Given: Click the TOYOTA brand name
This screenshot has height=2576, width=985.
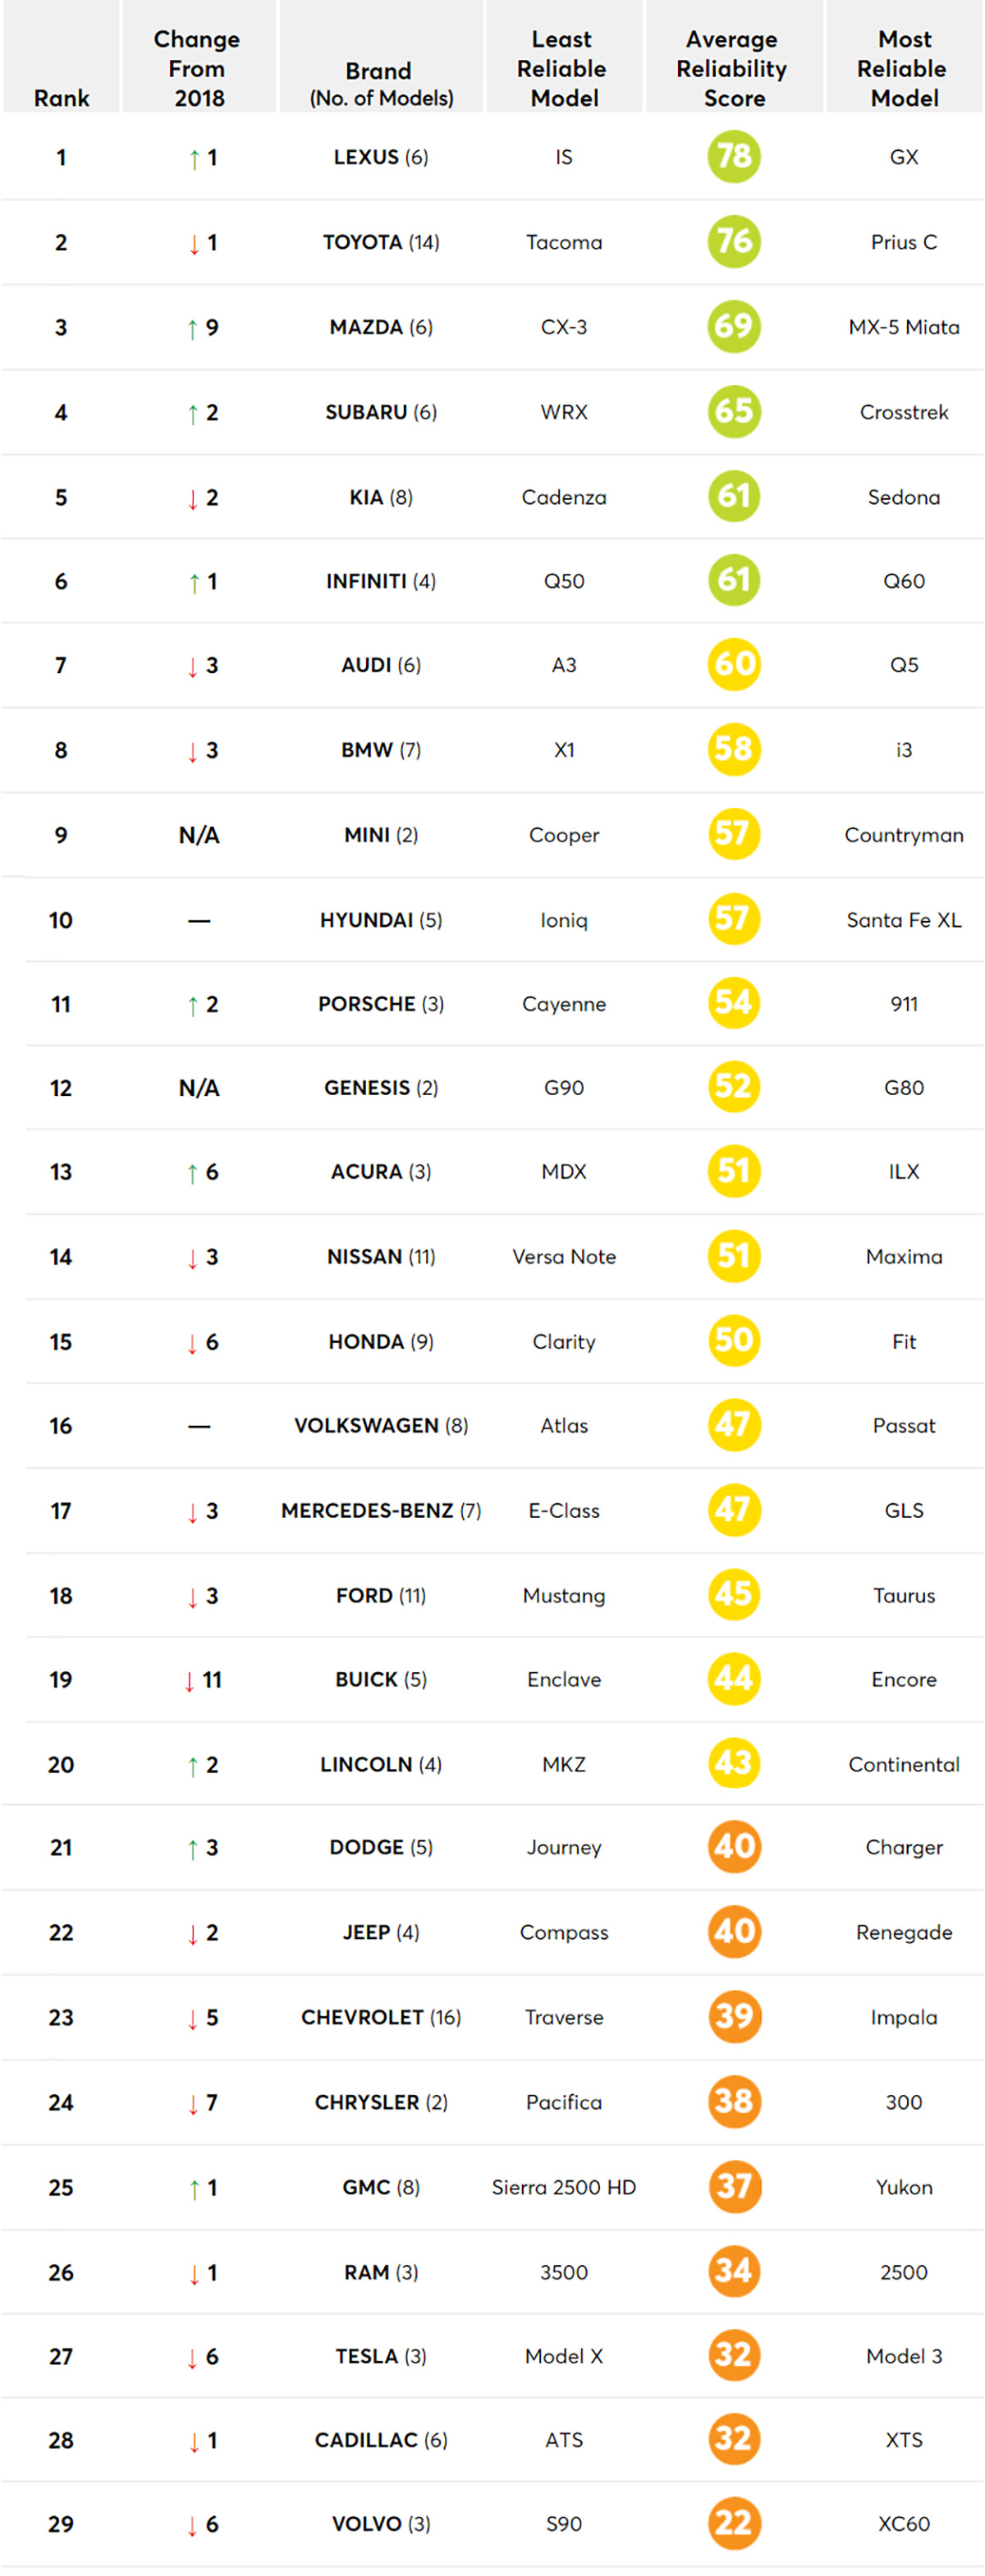Looking at the screenshot, I should tap(362, 242).
